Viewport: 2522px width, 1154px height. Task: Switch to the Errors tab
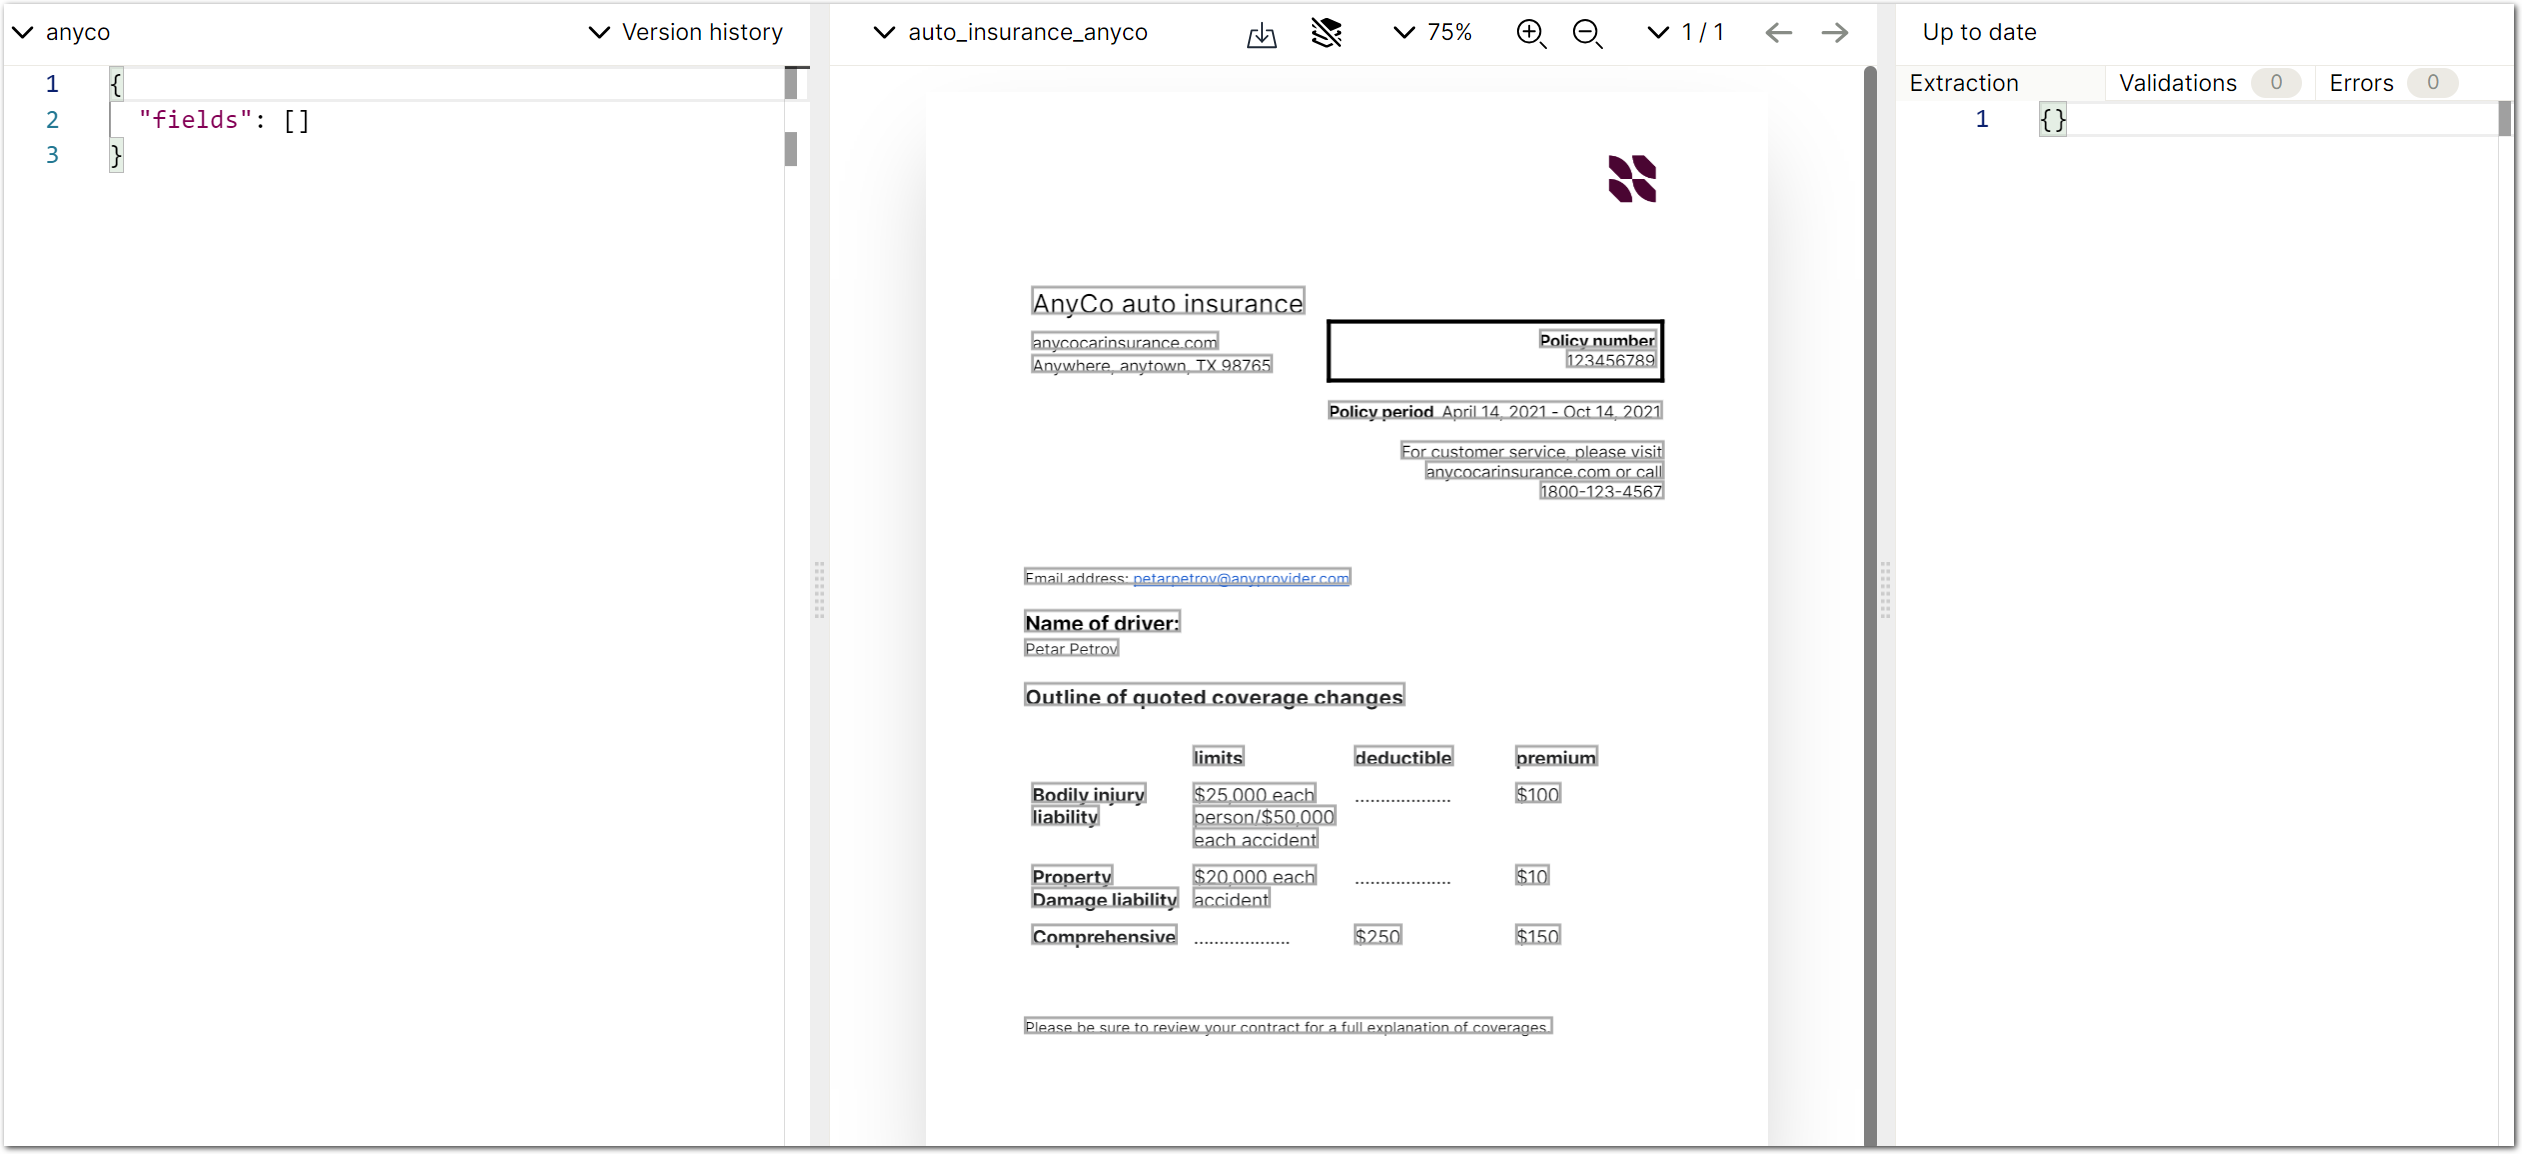pos(2361,83)
